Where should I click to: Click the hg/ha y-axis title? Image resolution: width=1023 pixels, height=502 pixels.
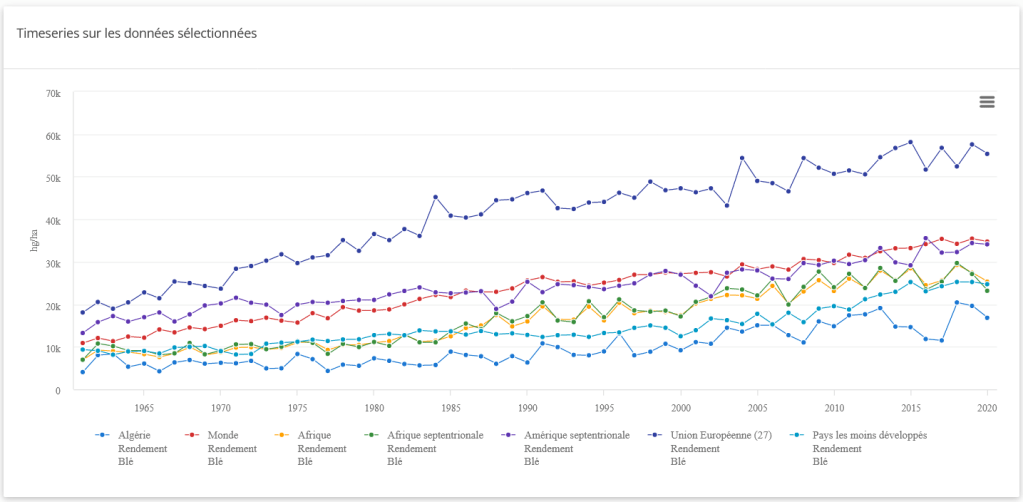[36, 241]
